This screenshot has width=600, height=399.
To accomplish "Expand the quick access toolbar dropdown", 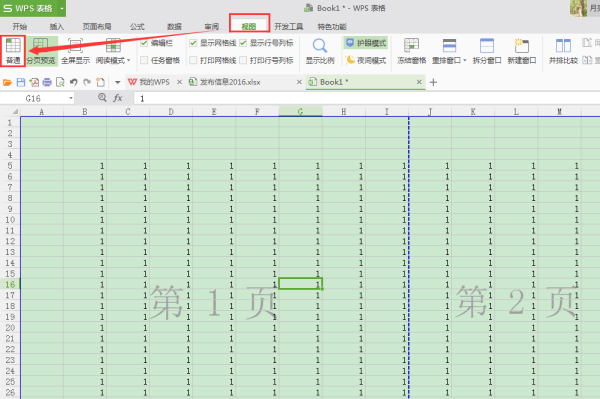I will [x=117, y=82].
